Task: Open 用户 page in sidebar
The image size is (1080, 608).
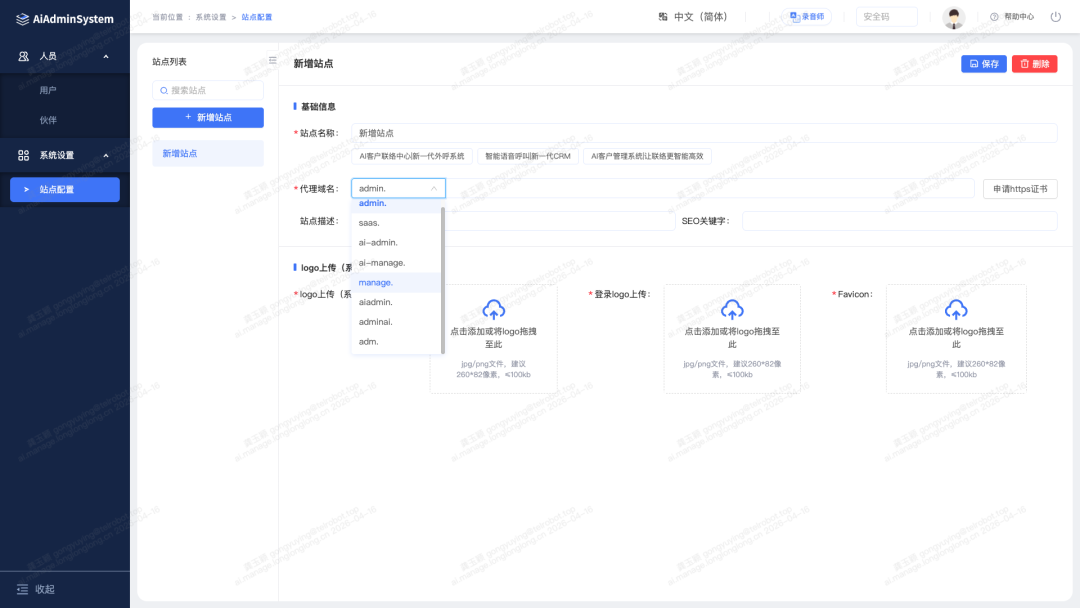Action: (48, 90)
